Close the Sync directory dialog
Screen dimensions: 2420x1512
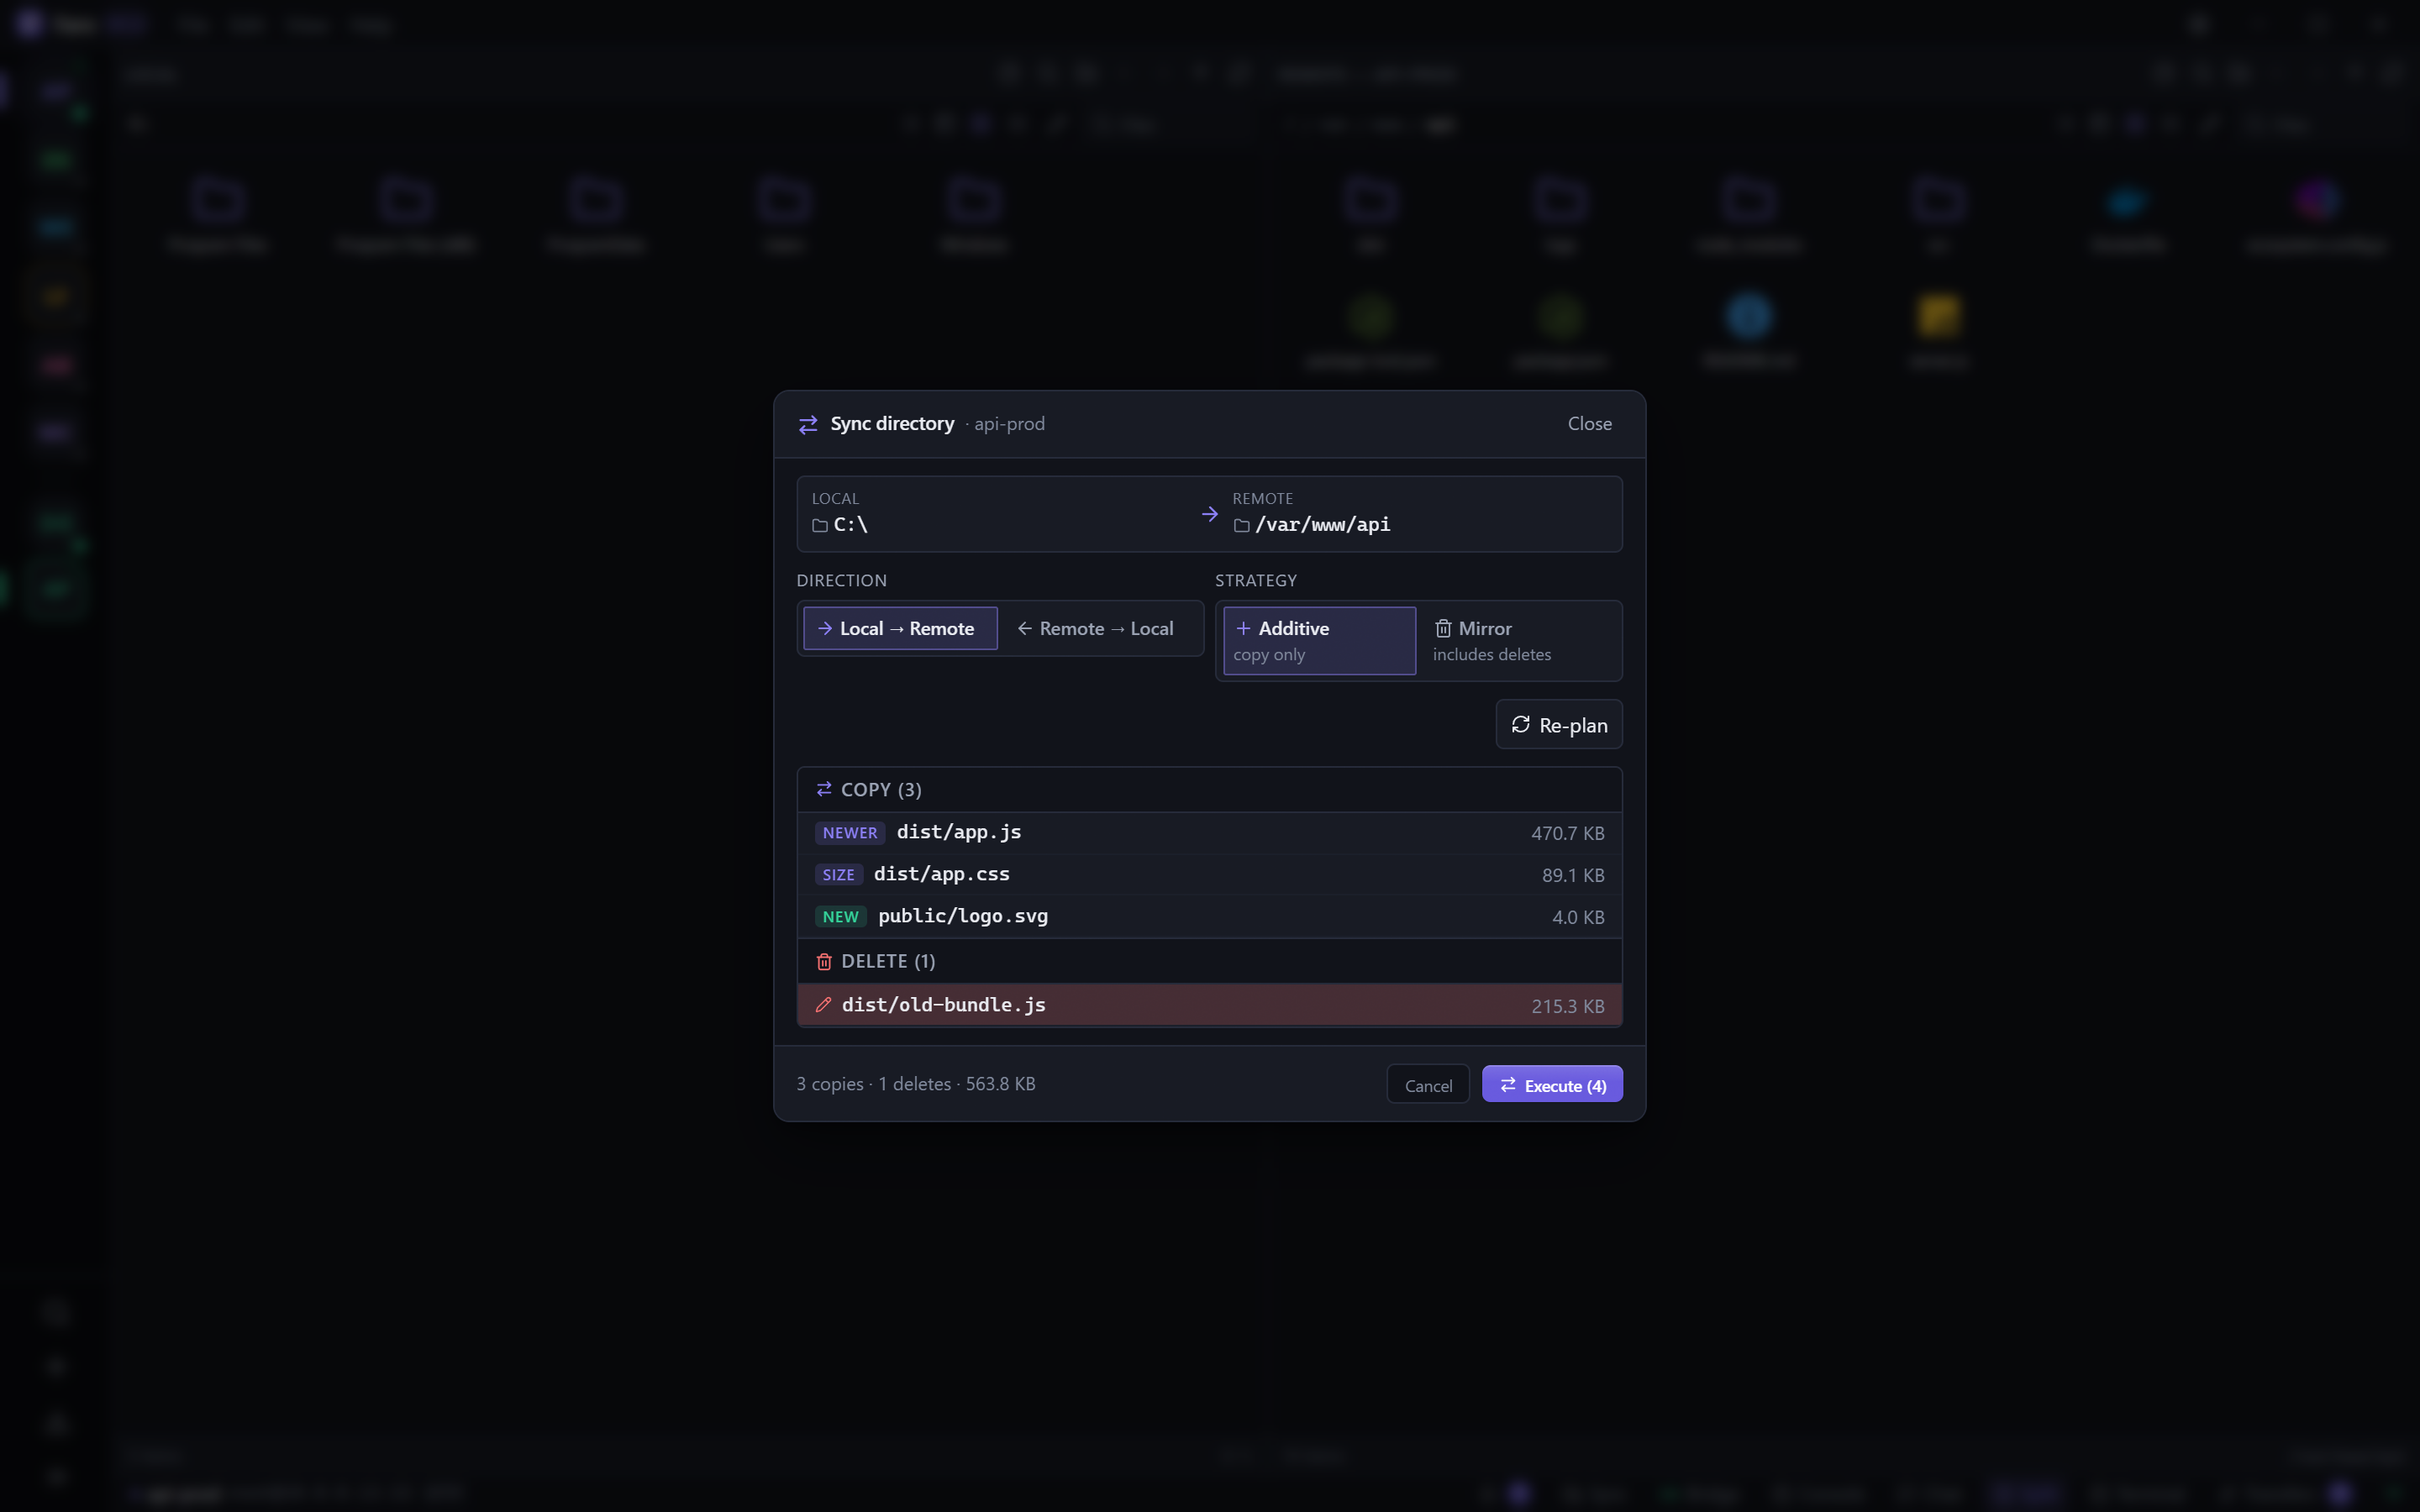point(1589,423)
